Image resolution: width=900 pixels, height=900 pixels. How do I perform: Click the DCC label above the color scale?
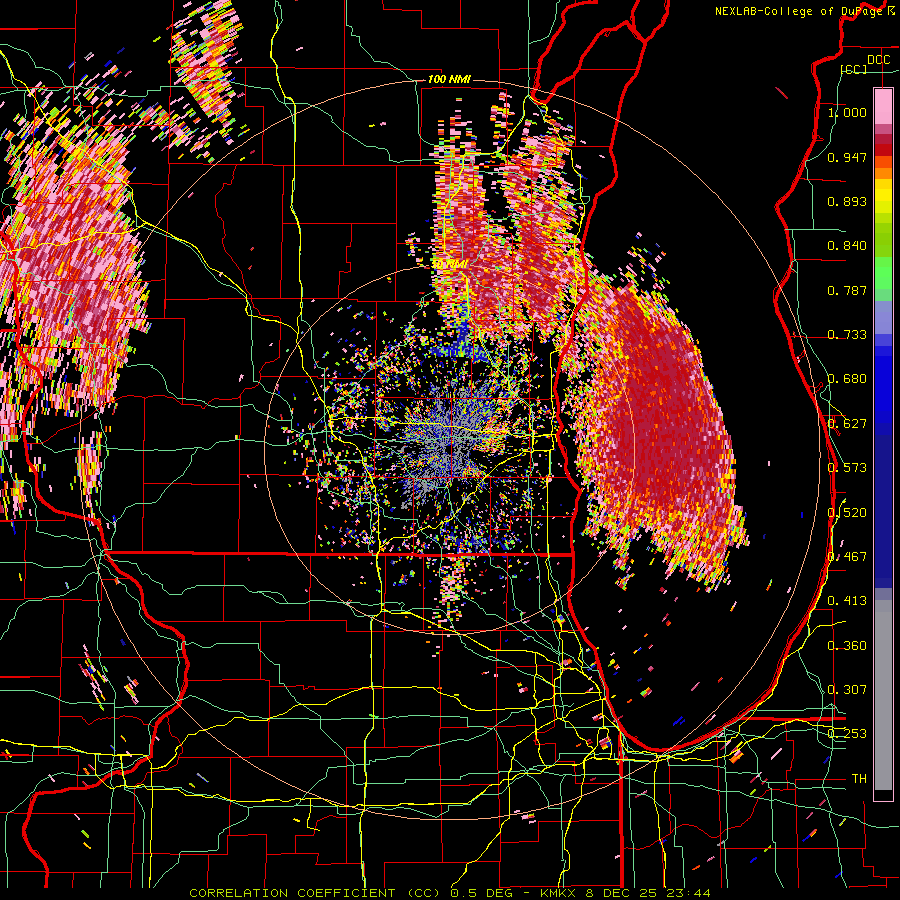(x=878, y=59)
